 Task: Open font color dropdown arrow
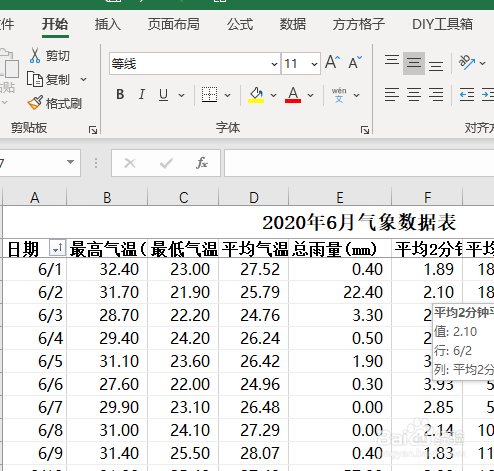(311, 95)
